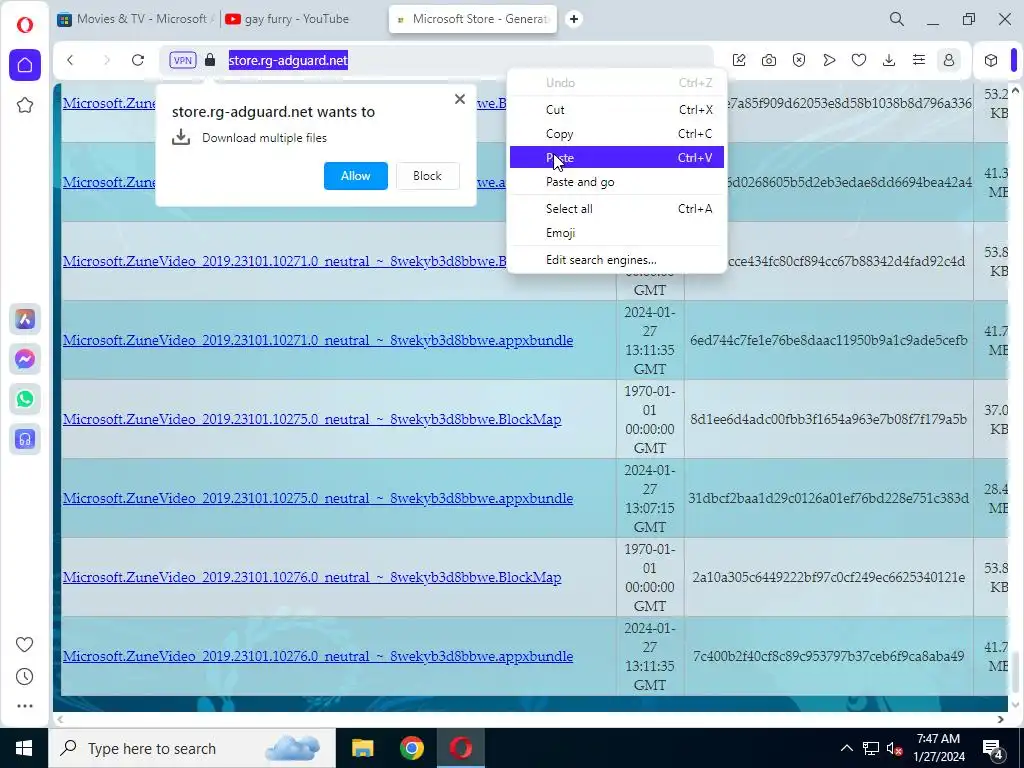Viewport: 1024px width, 768px height.
Task: Open Messenger in sidebar
Action: [x=25, y=359]
